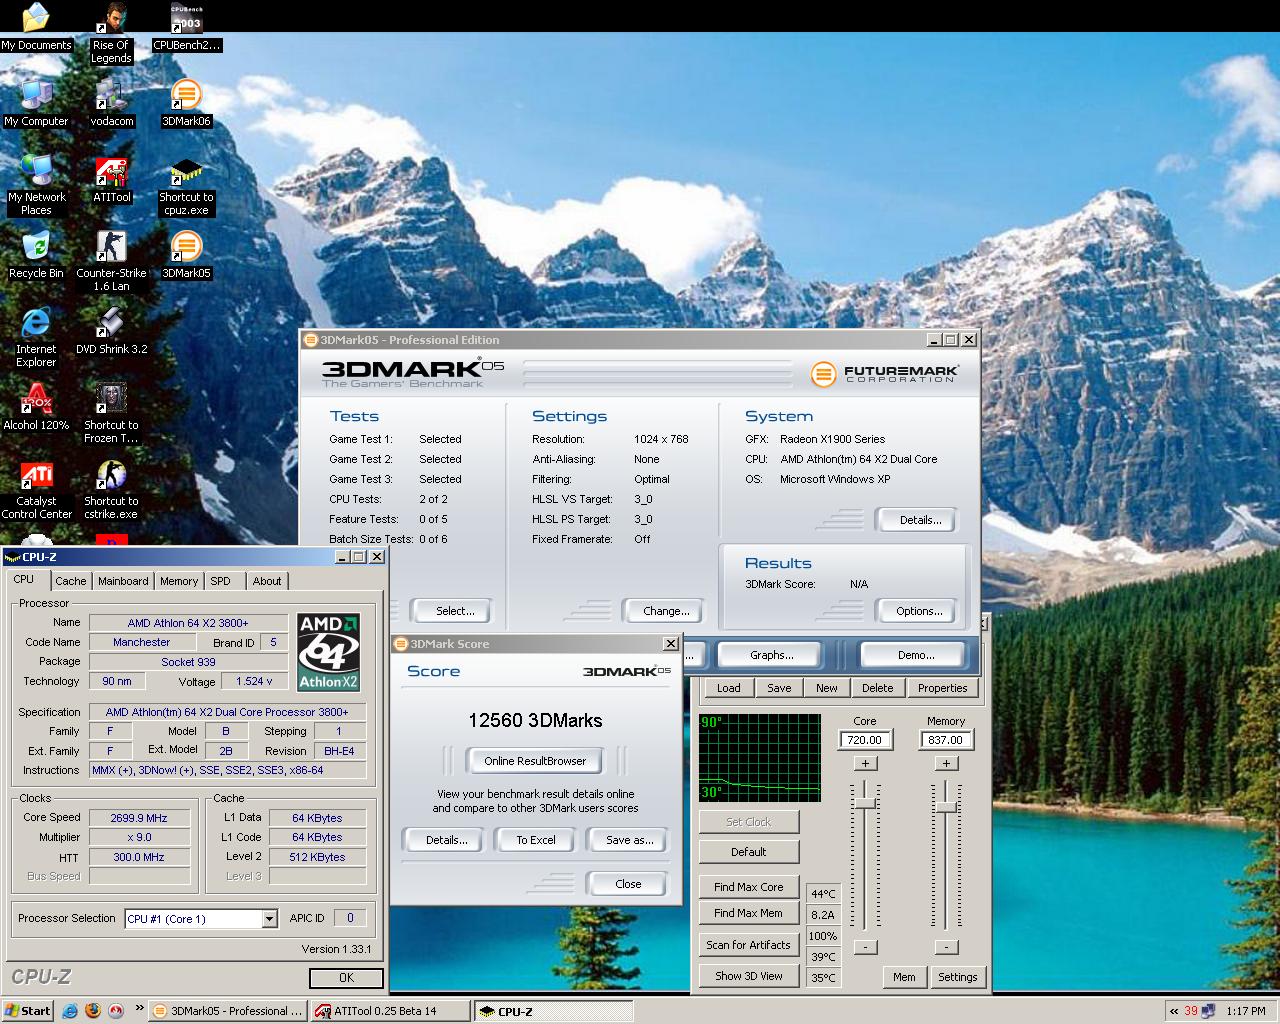Image resolution: width=1280 pixels, height=1024 pixels.
Task: Open the SPD tab in CPU-Z
Action: [220, 581]
